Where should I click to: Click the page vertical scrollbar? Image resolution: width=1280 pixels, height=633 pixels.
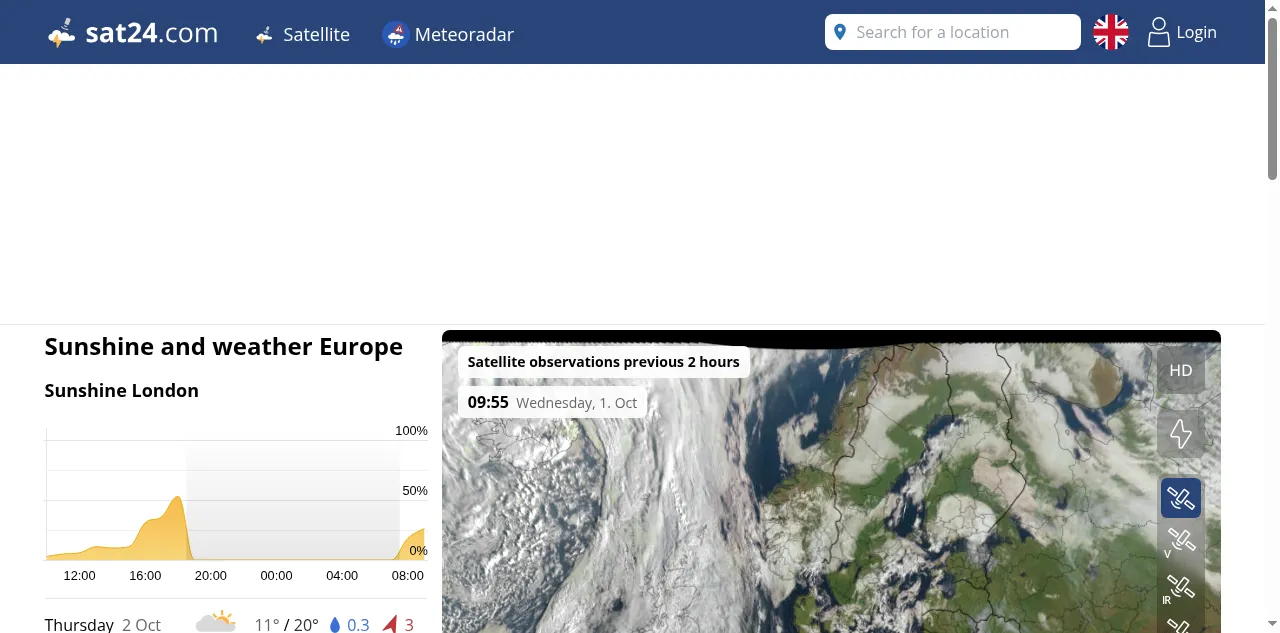(1272, 100)
